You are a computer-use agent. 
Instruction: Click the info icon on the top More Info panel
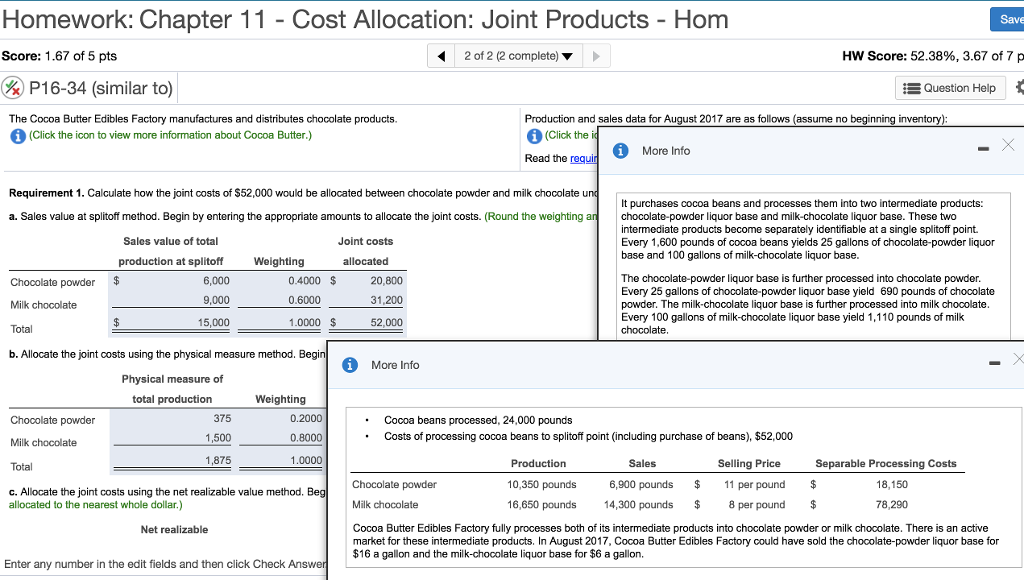(x=621, y=150)
